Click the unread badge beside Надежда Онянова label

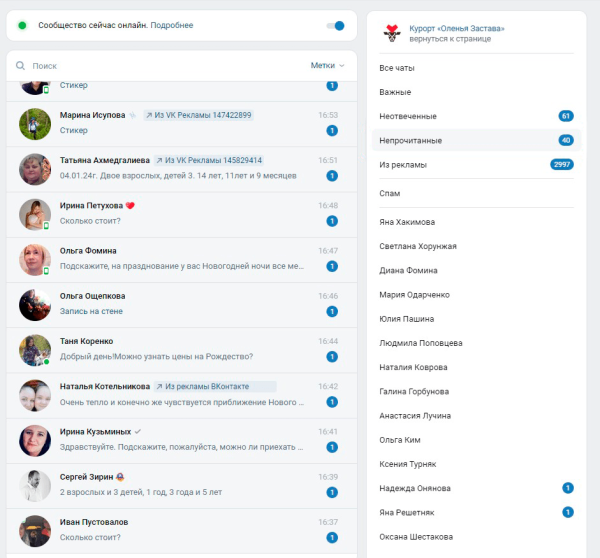coord(567,488)
